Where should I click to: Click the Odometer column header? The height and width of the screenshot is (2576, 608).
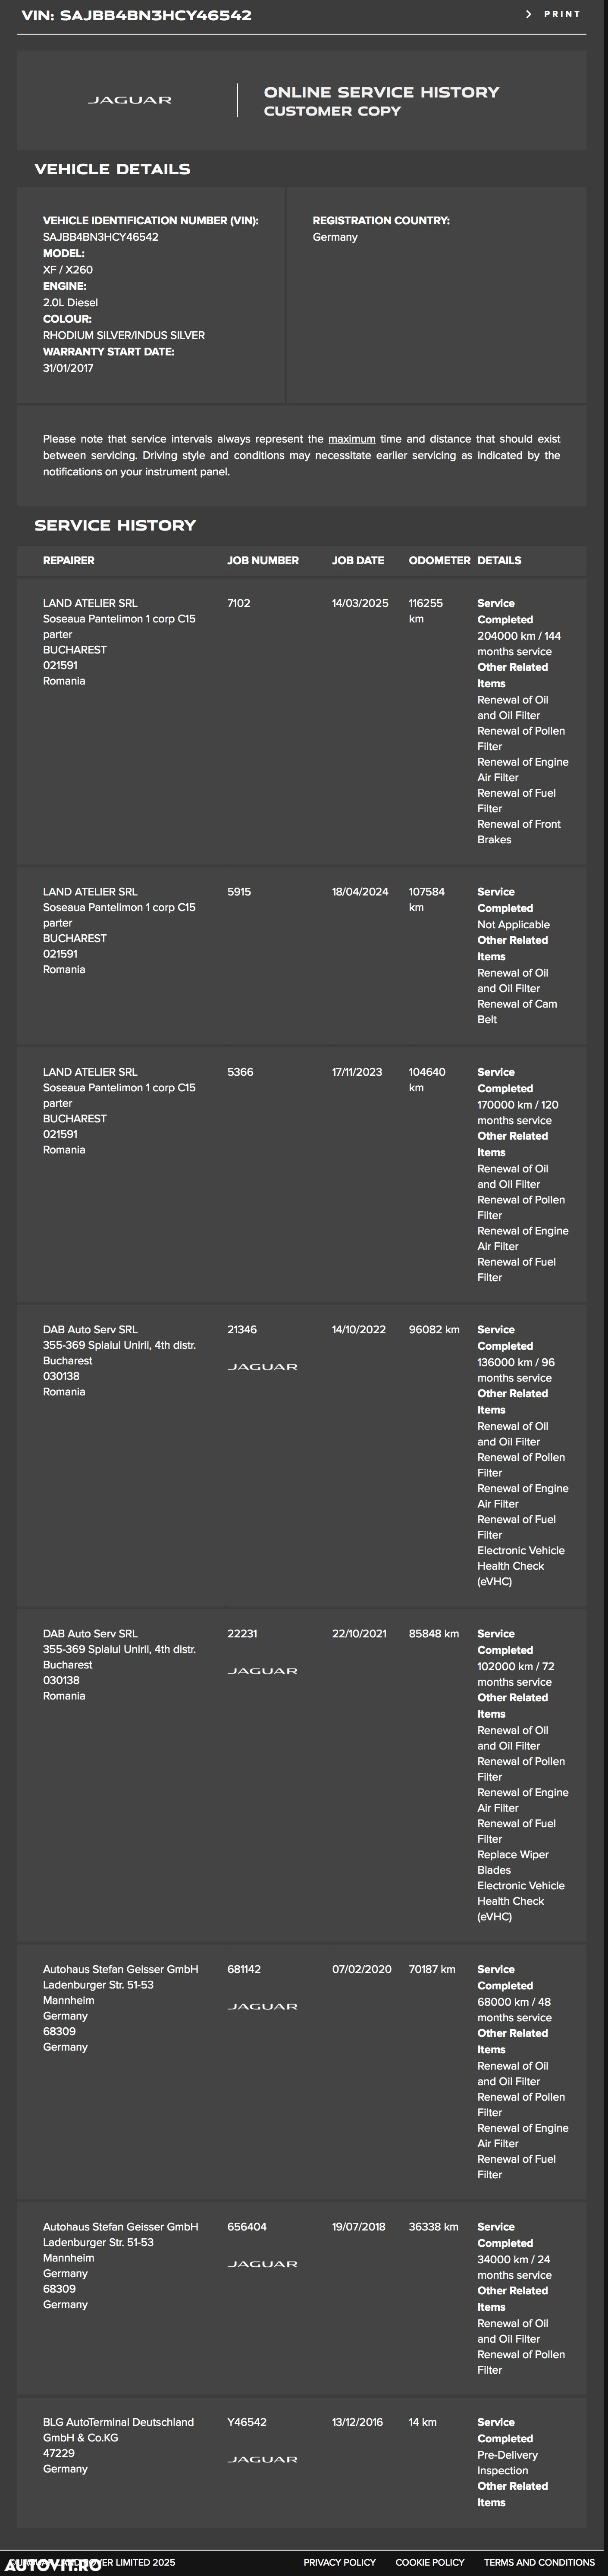click(x=439, y=560)
